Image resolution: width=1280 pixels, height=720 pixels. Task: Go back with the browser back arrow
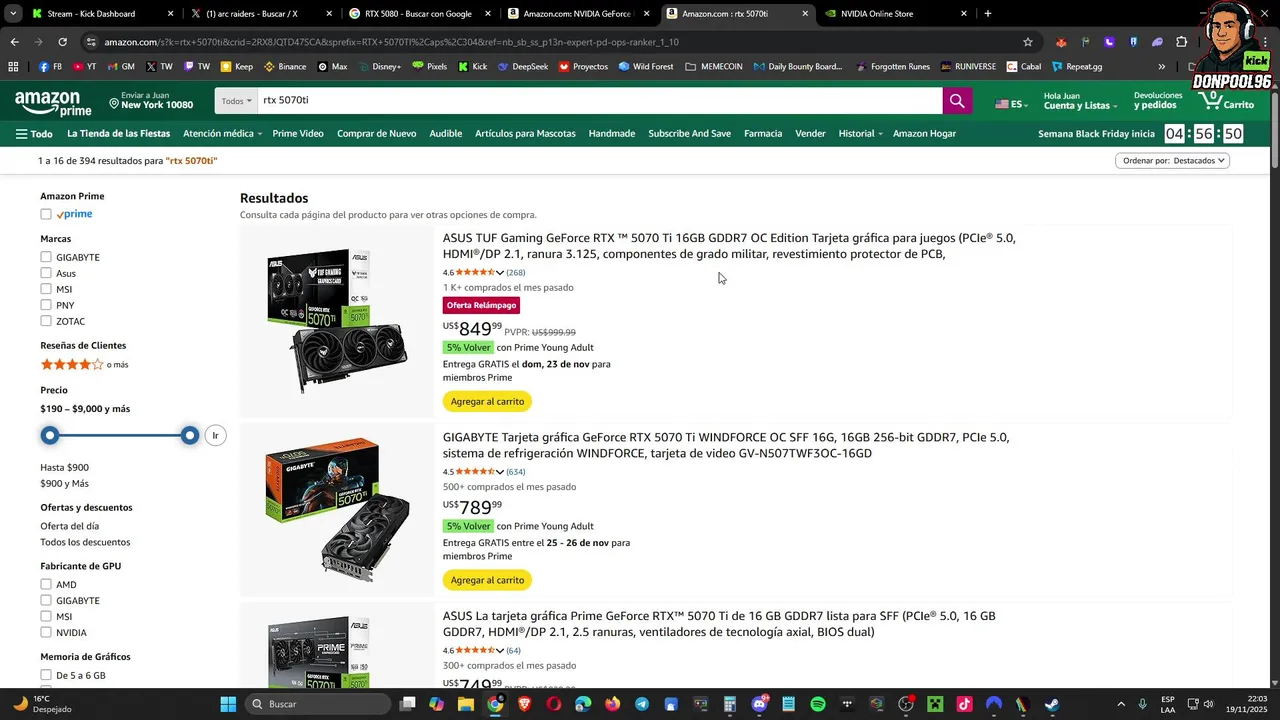14,42
